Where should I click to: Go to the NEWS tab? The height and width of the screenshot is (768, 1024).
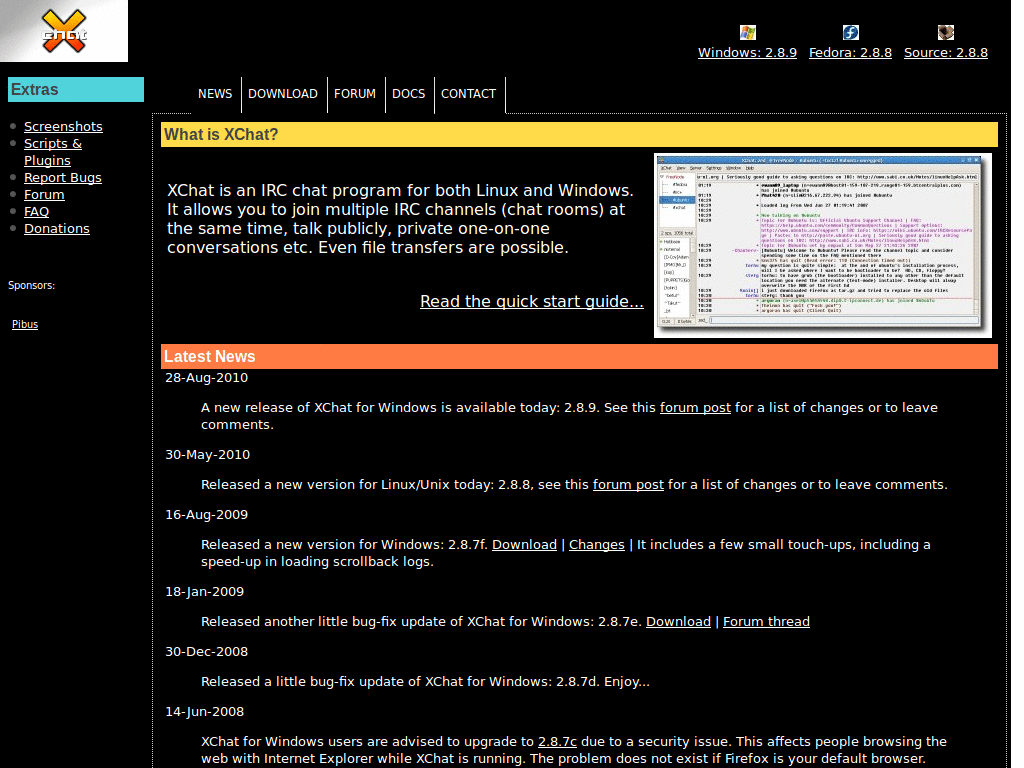(x=215, y=94)
